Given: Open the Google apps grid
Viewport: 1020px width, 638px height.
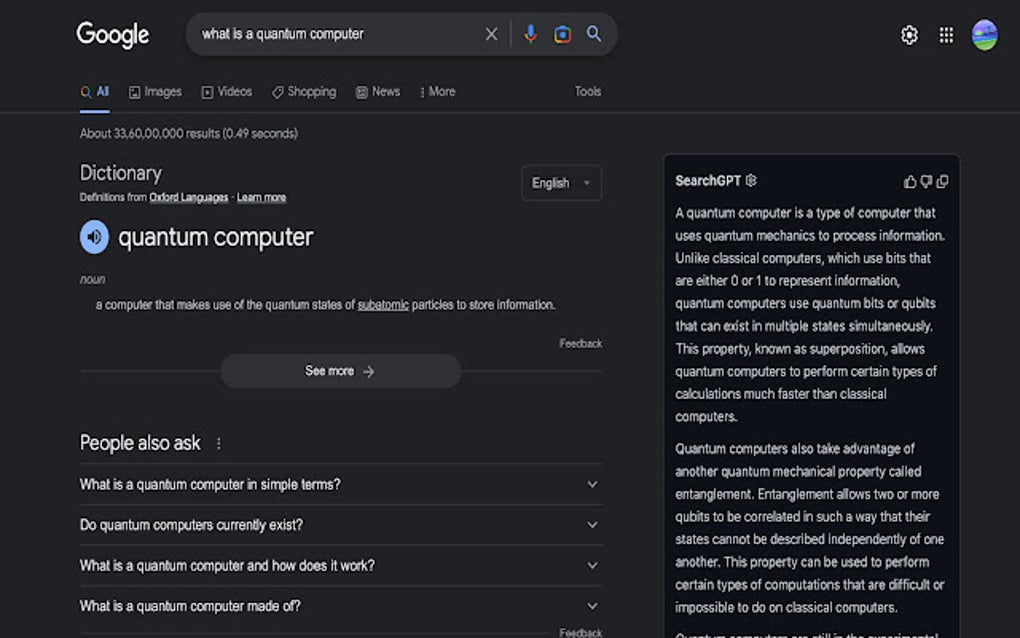Looking at the screenshot, I should 945,34.
